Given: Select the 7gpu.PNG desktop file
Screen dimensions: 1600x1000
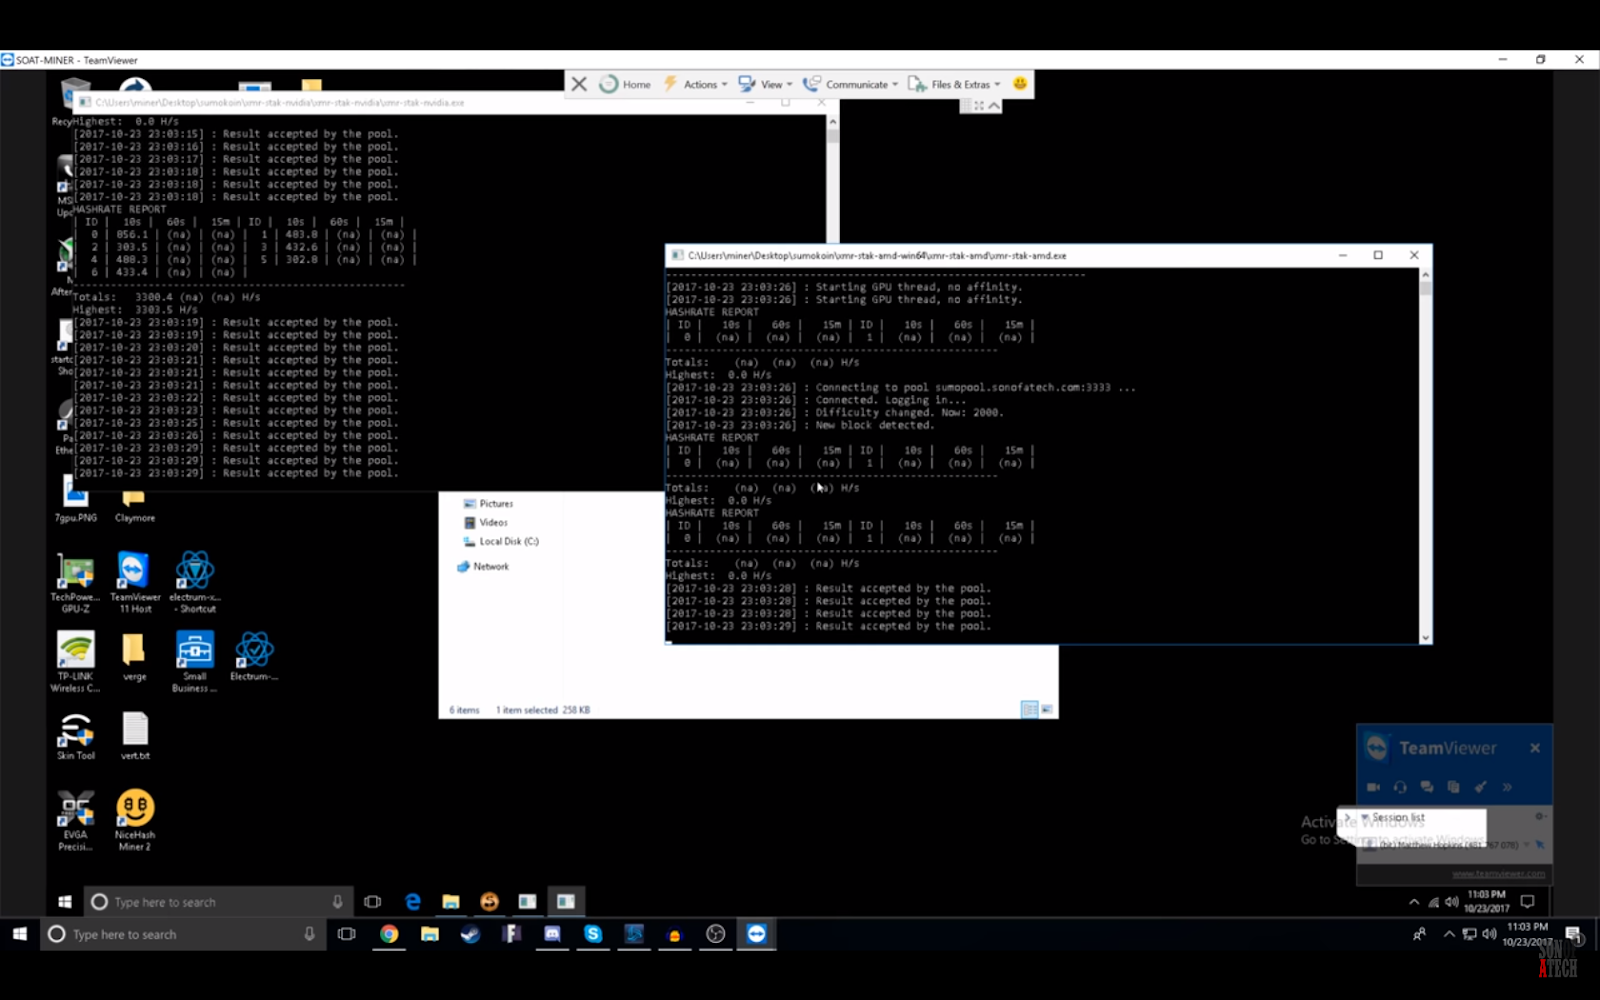Looking at the screenshot, I should (x=76, y=499).
